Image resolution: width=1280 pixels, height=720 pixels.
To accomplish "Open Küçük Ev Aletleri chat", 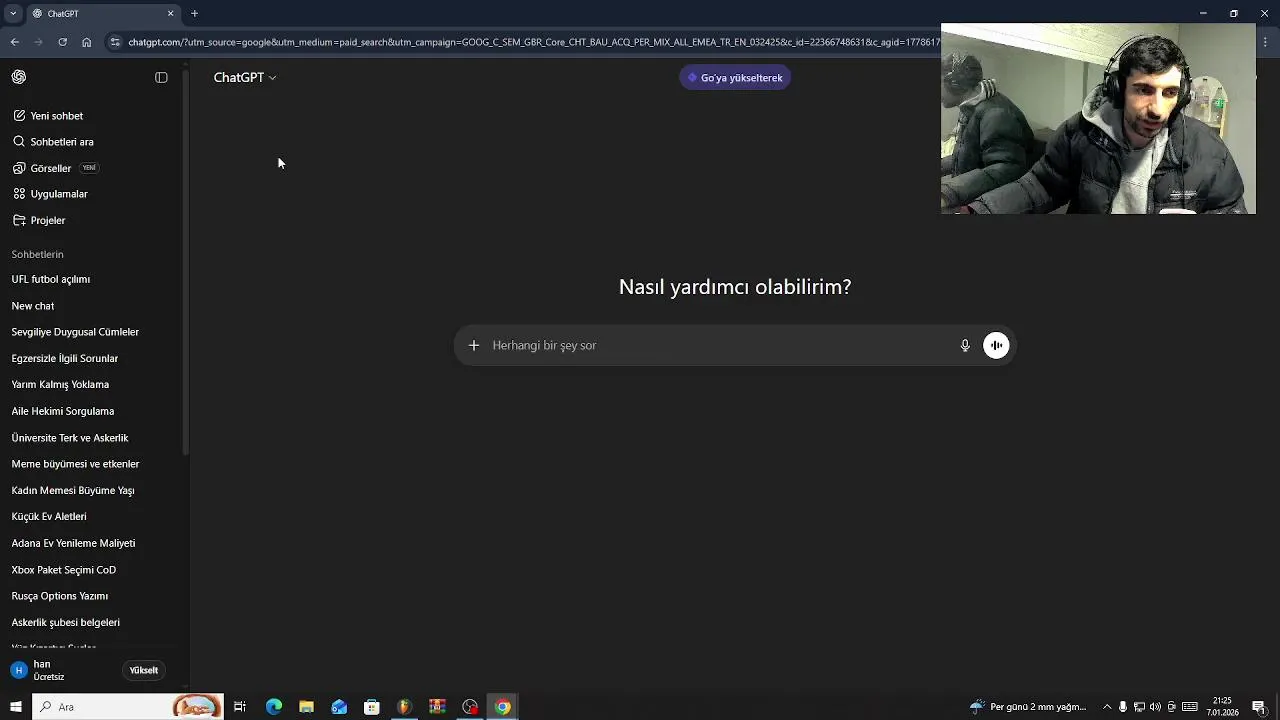I will point(49,516).
